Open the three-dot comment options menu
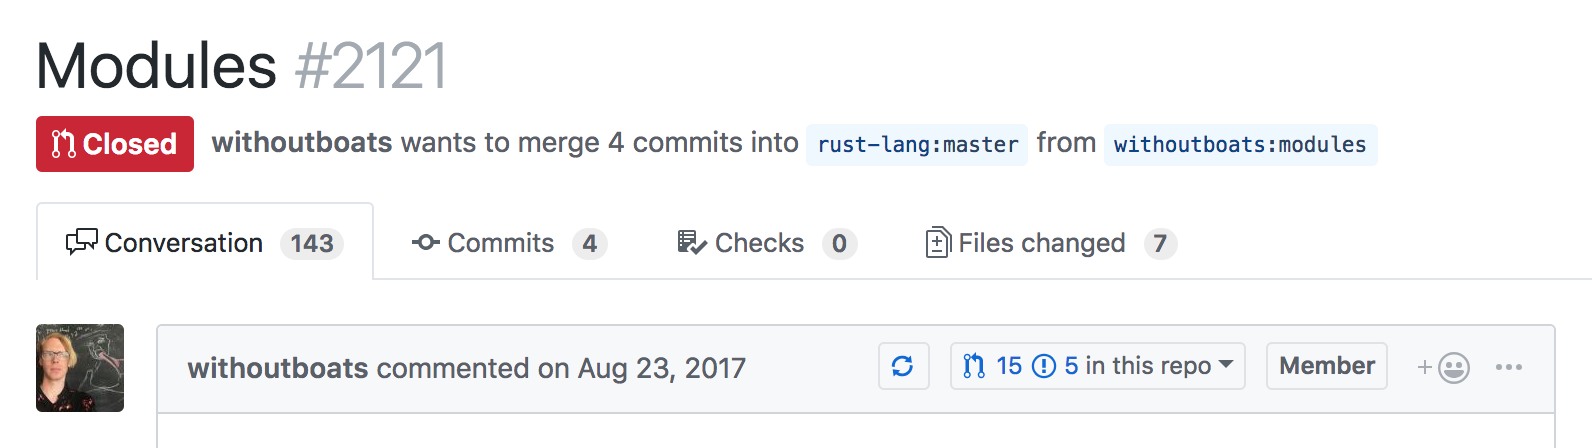Image resolution: width=1592 pixels, height=448 pixels. pos(1508,367)
